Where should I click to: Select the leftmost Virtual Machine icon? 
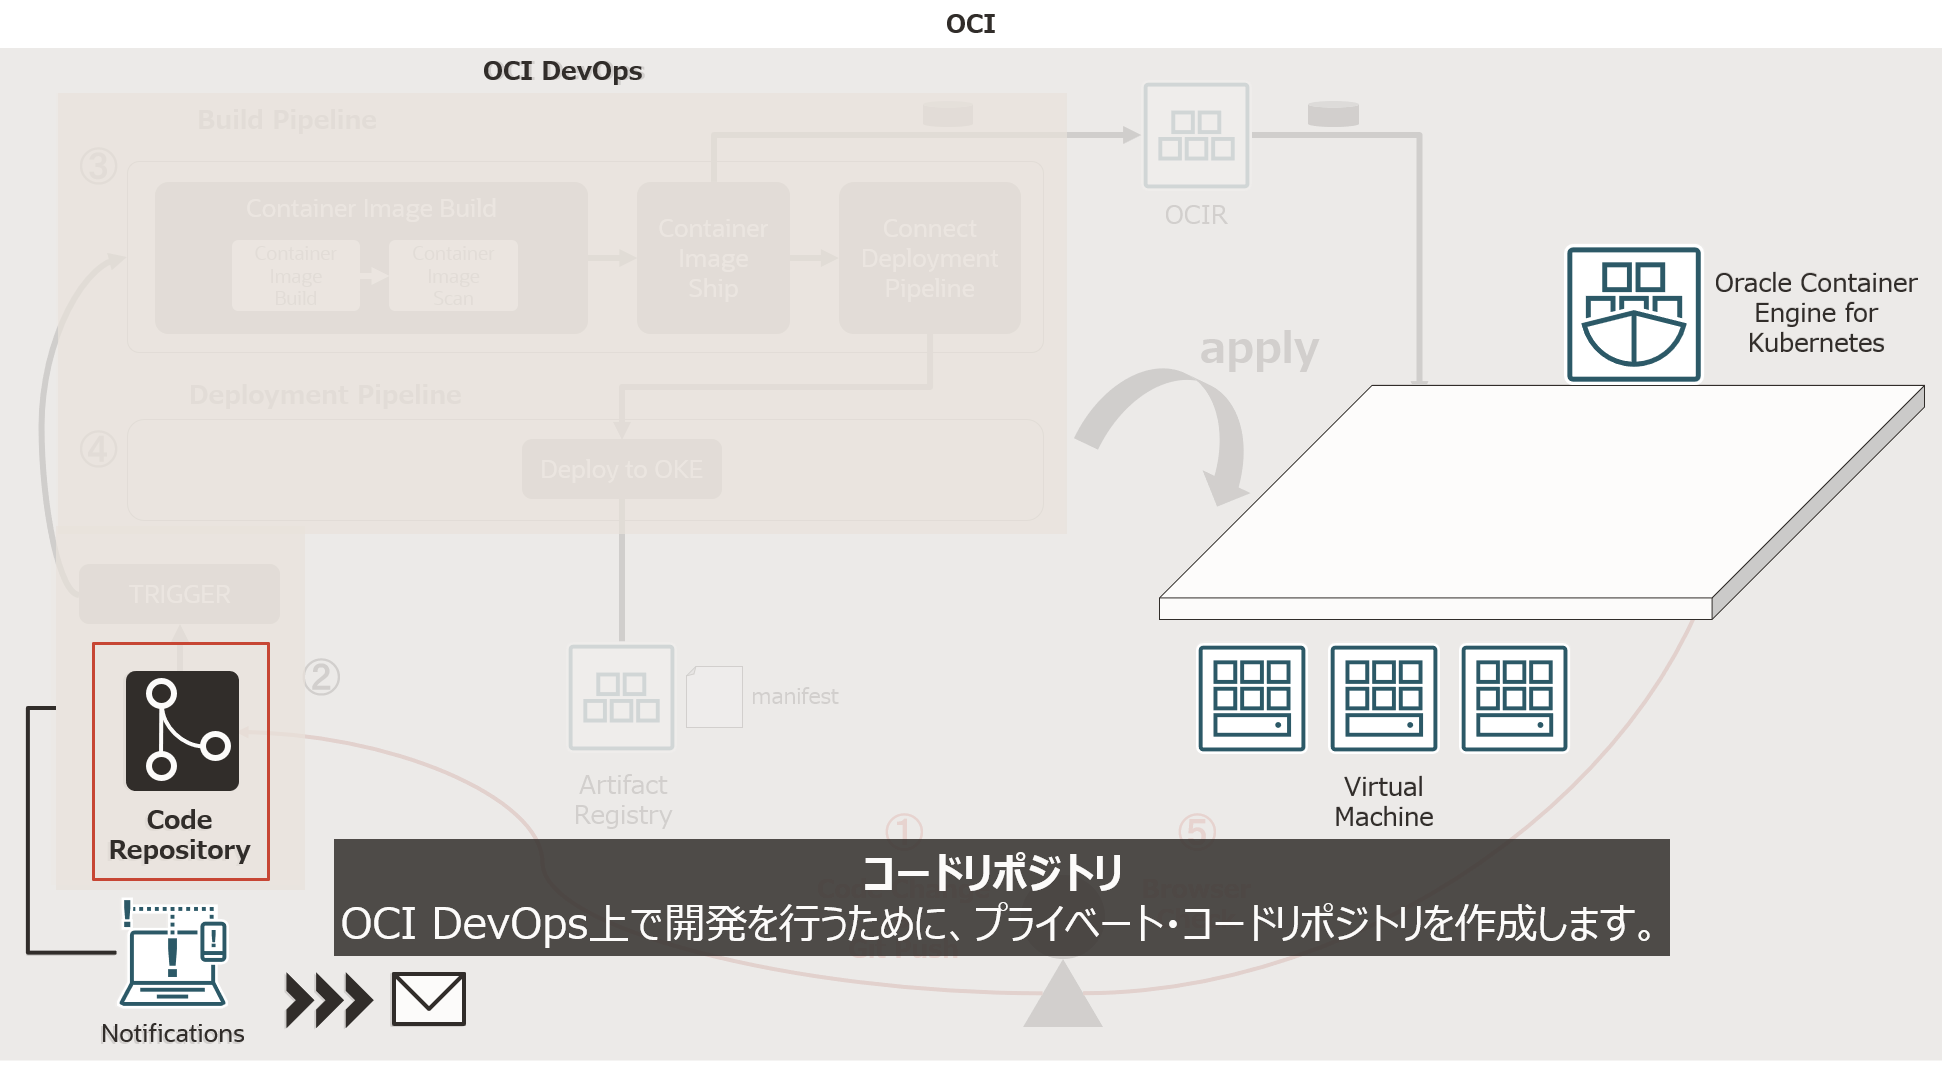[1252, 698]
